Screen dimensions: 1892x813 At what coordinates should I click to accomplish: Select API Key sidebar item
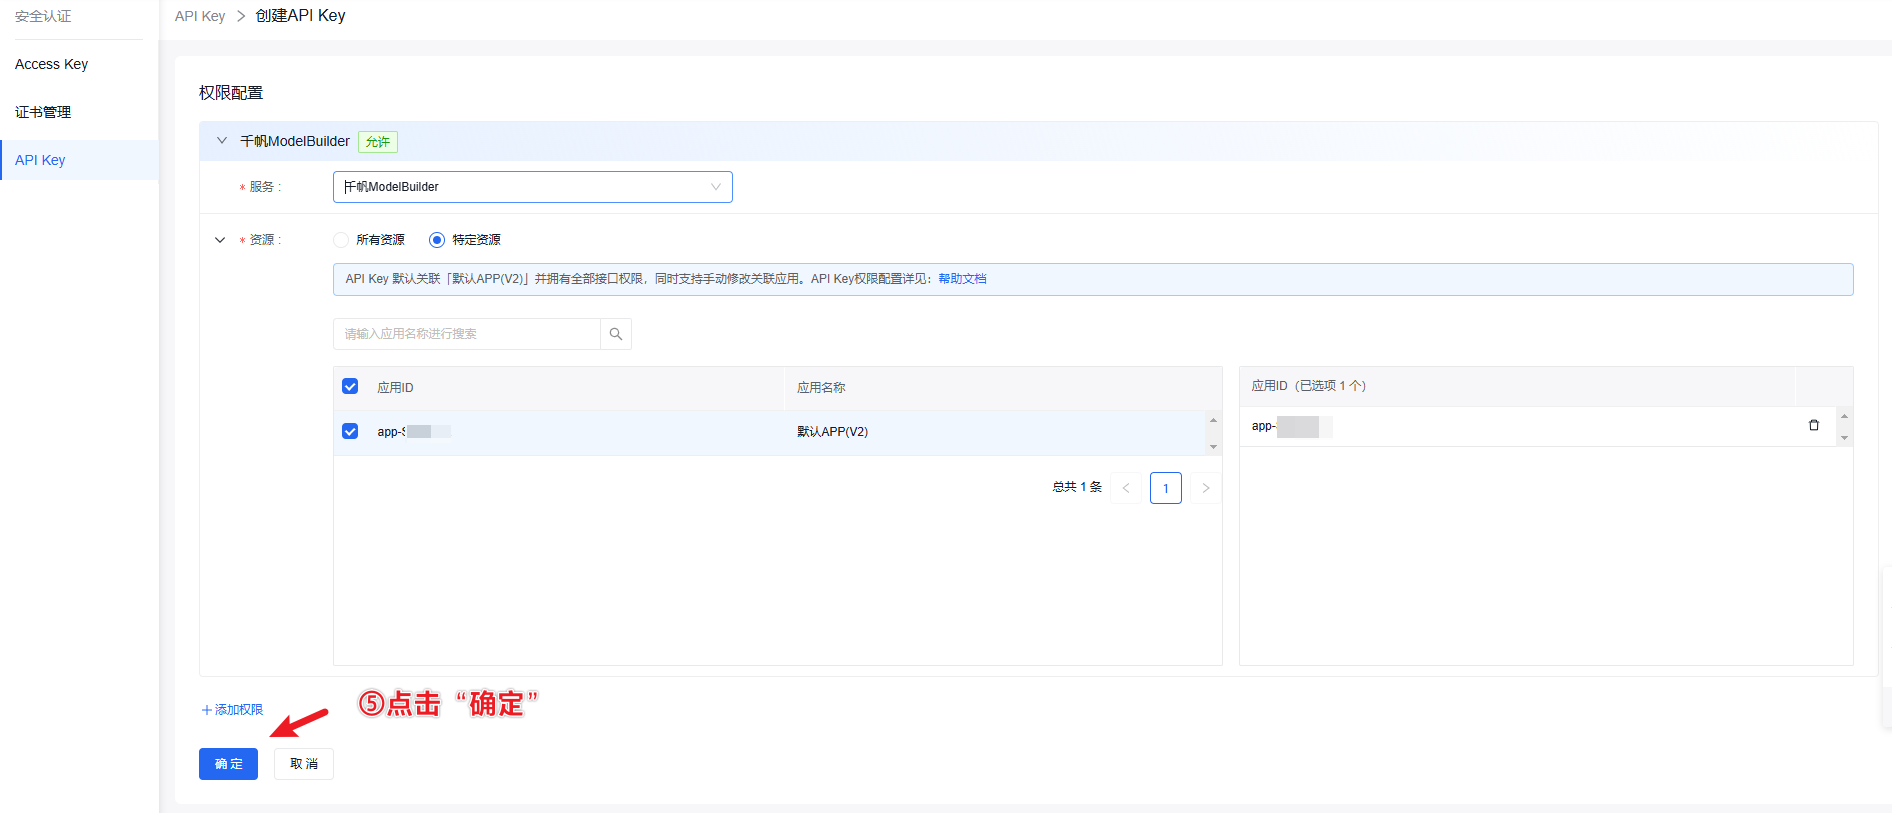pyautogui.click(x=80, y=160)
